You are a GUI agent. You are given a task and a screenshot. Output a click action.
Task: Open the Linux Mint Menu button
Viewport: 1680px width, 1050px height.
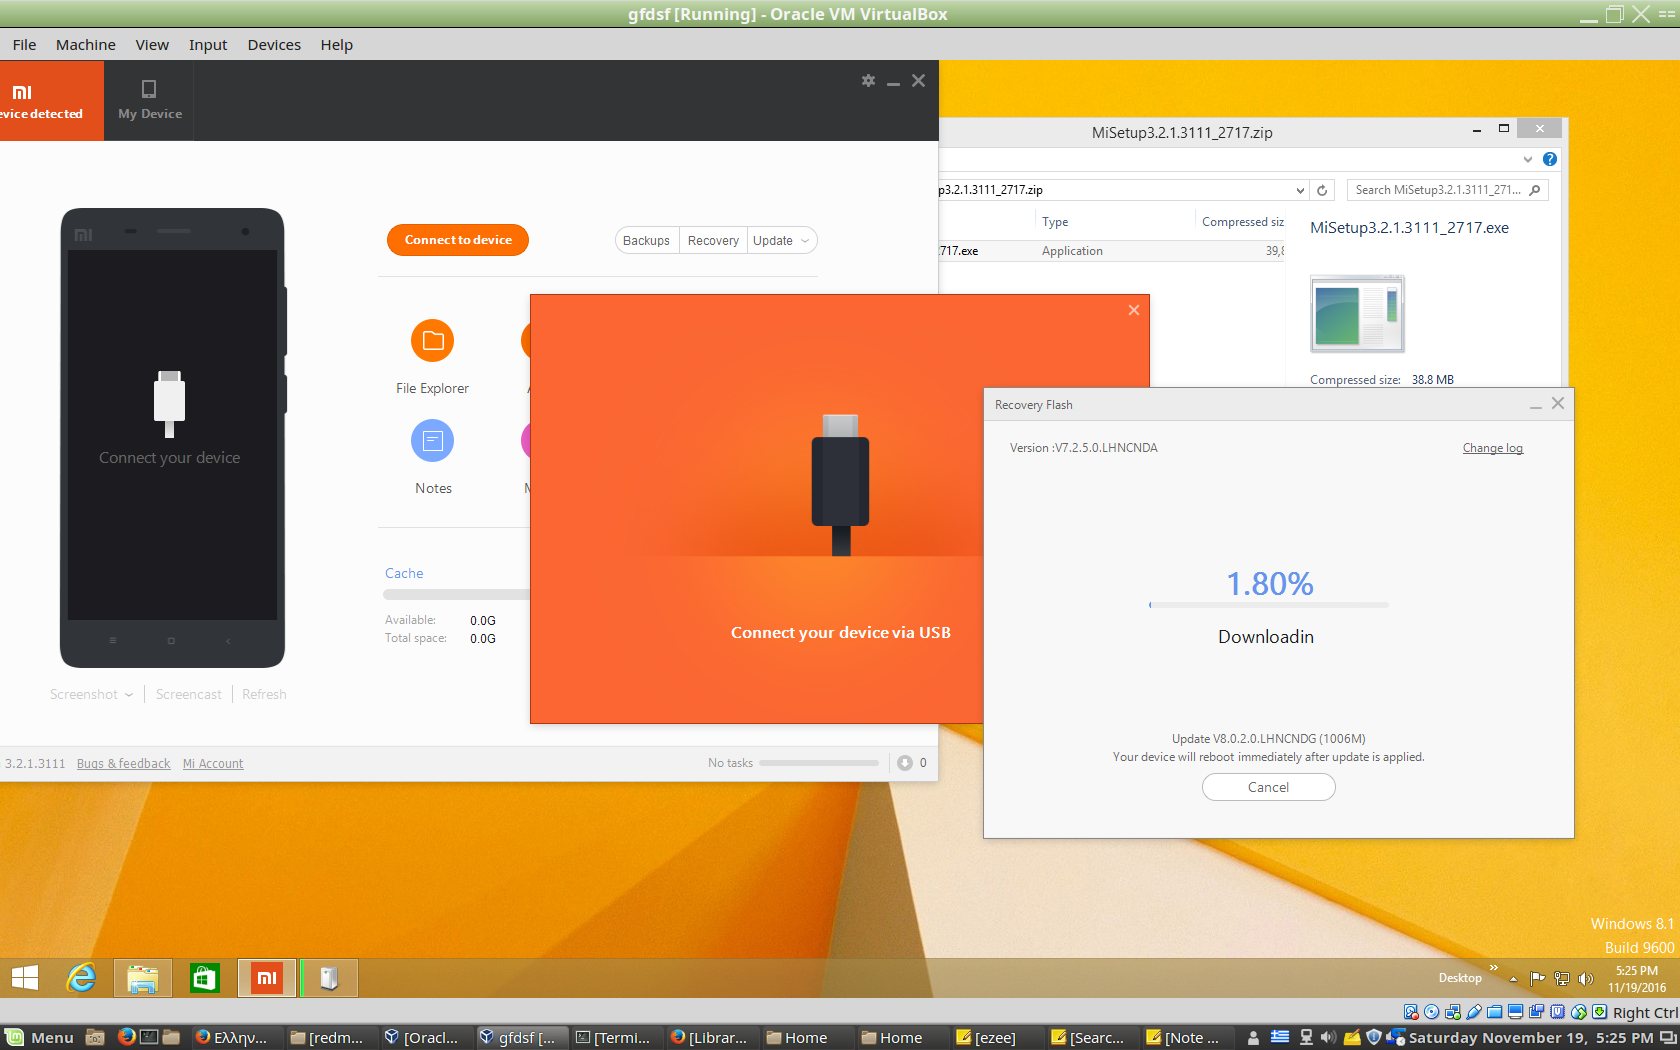(40, 1037)
